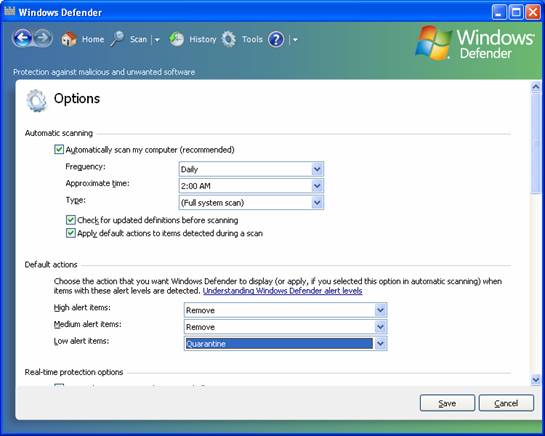
Task: Open Understanding Windows Defender alert levels link
Action: point(283,291)
